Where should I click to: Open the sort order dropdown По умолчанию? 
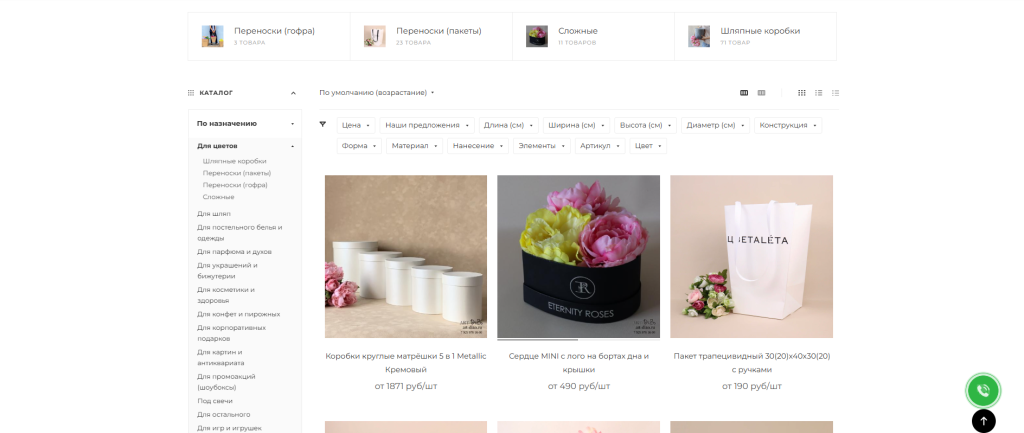[x=377, y=93]
